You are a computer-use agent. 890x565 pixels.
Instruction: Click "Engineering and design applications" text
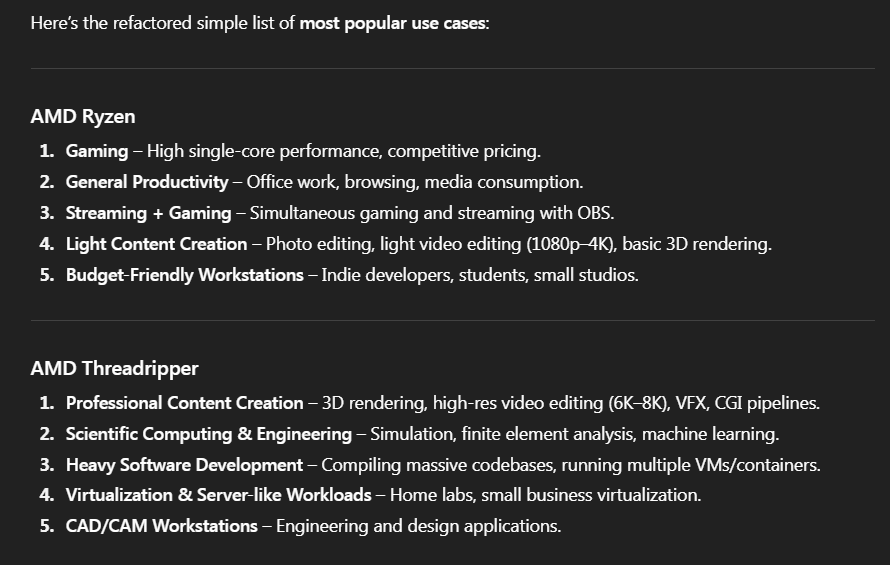(x=418, y=526)
